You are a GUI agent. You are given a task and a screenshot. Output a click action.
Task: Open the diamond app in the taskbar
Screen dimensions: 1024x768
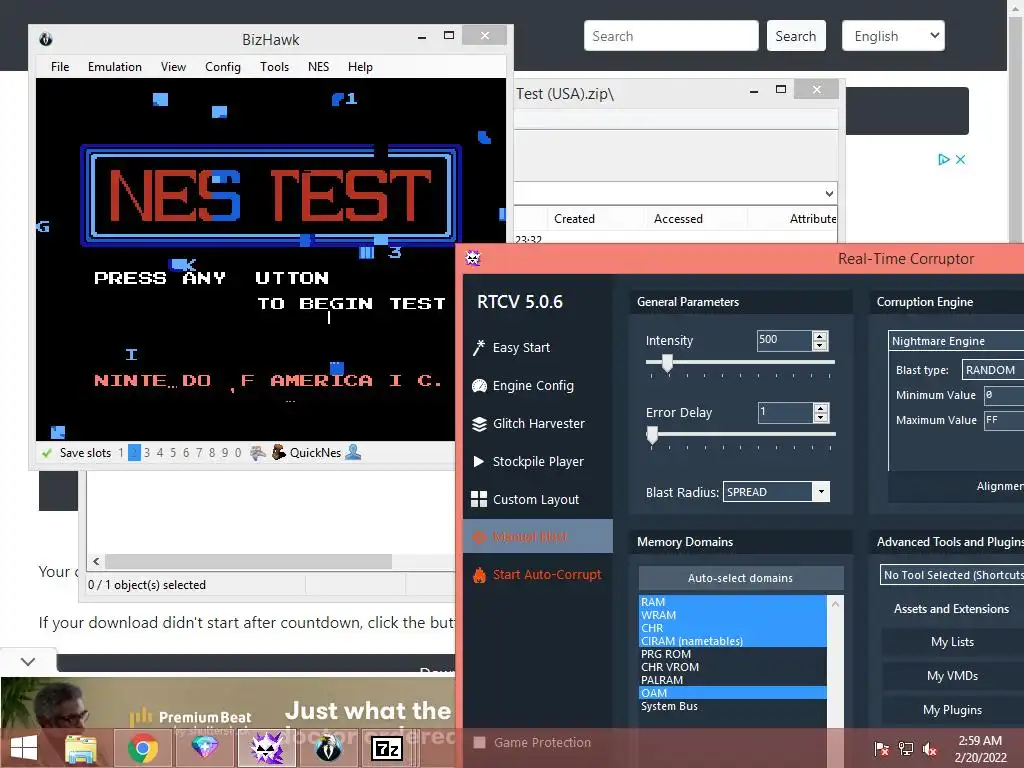coord(204,748)
